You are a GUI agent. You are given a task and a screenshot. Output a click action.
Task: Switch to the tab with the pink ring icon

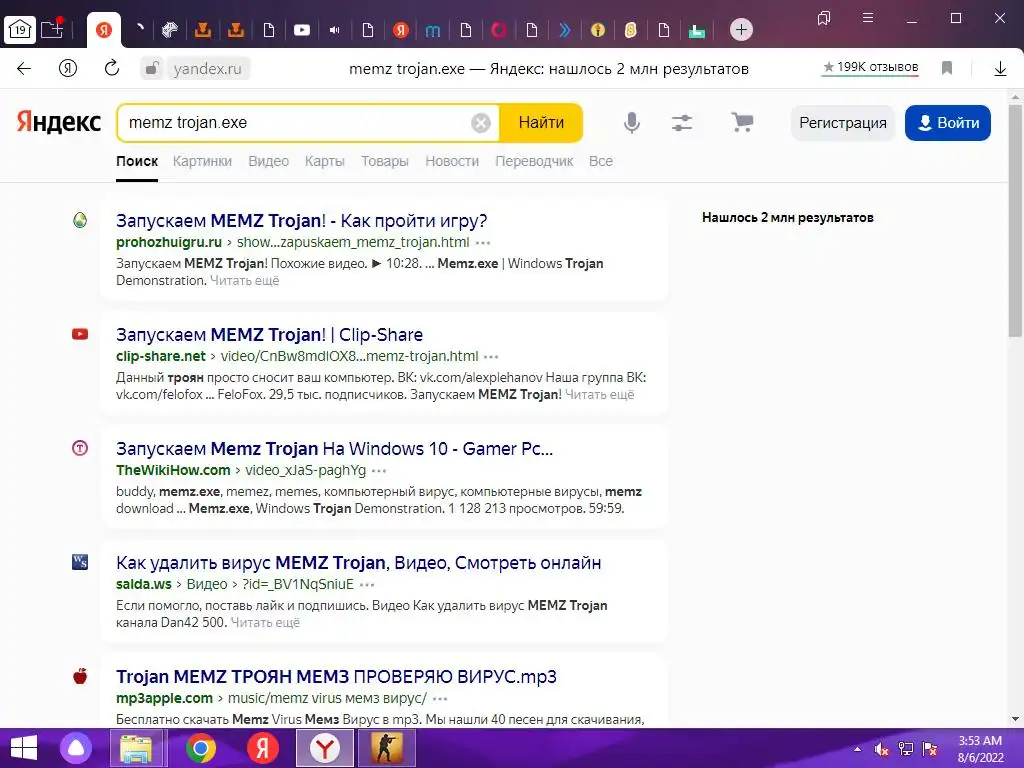(x=499, y=30)
